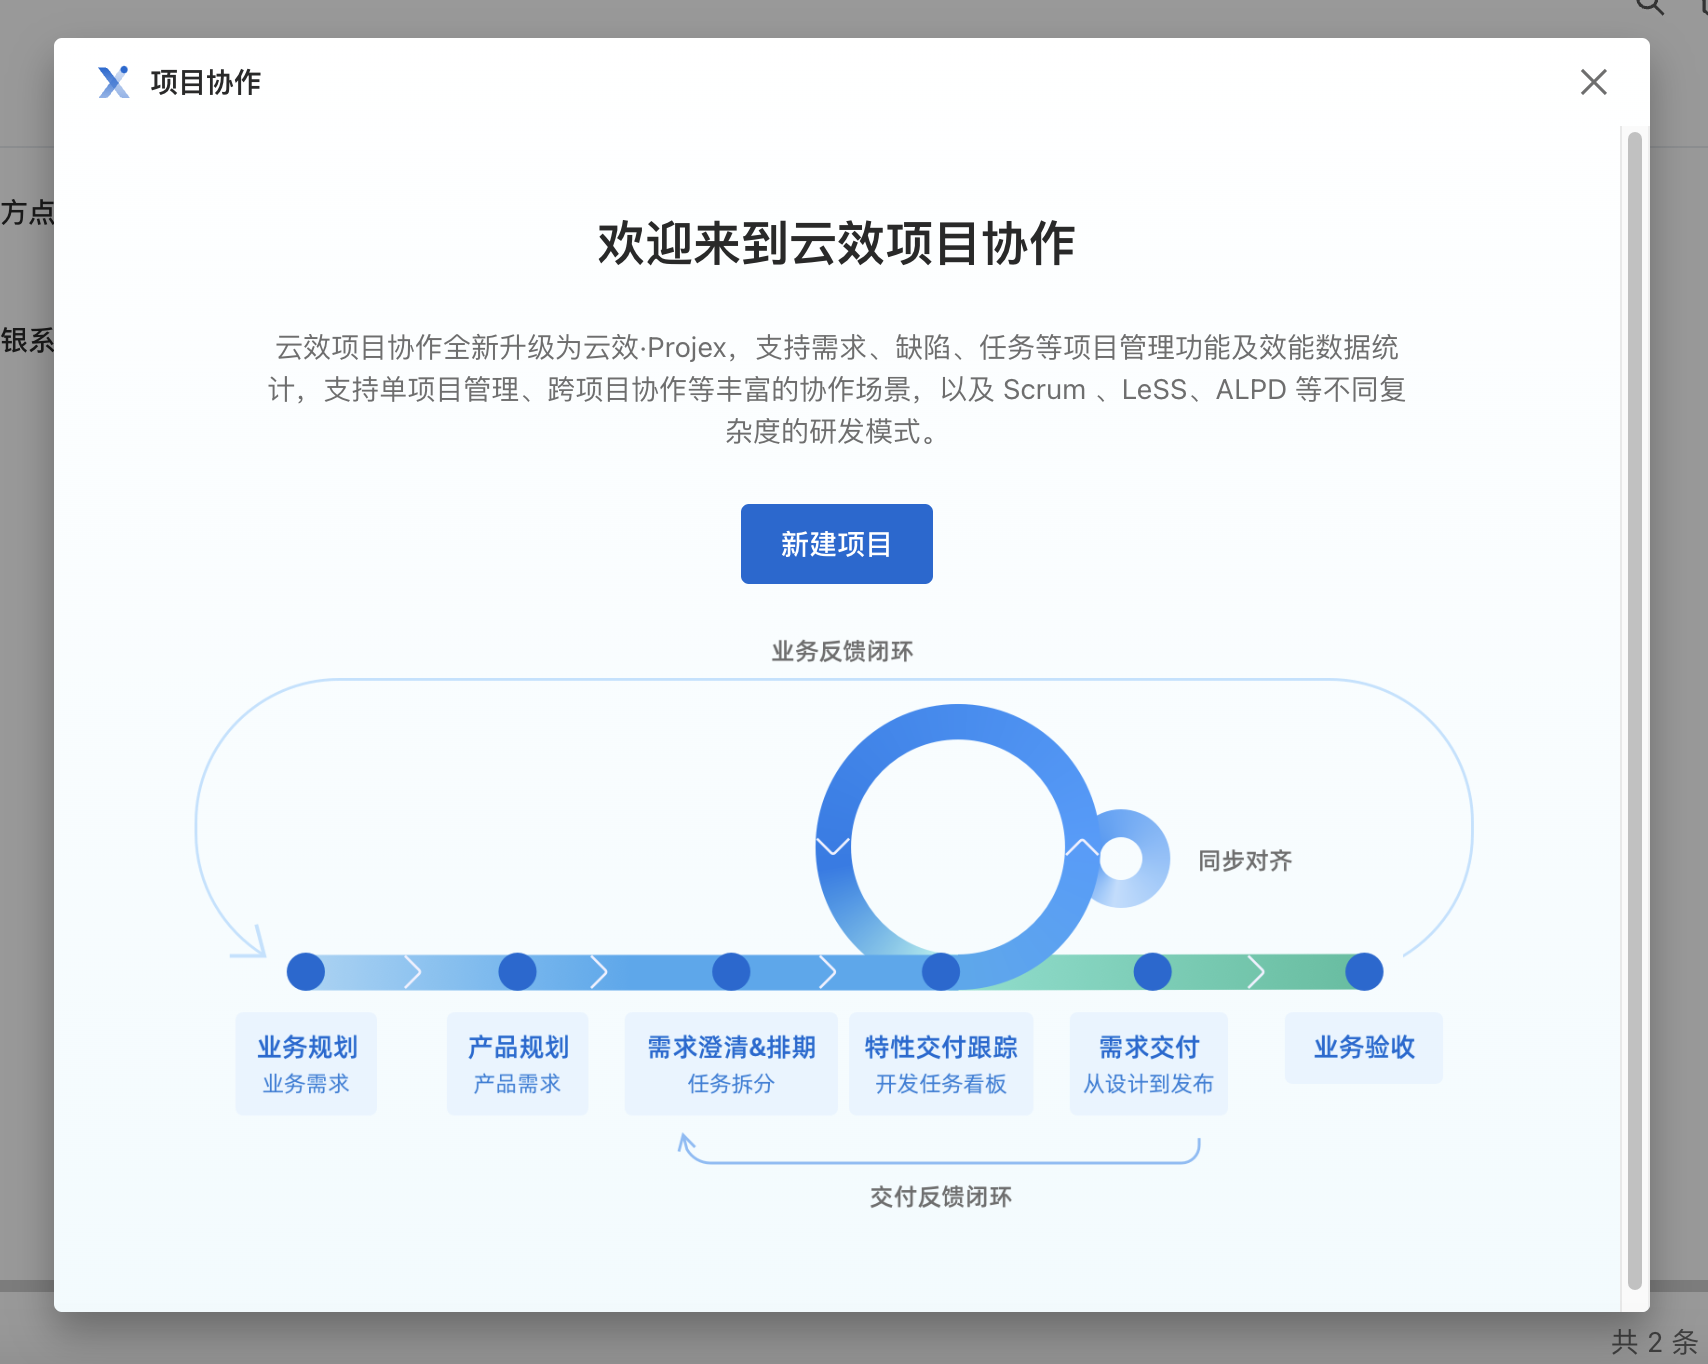Close the 项目协作 welcome dialog

(x=1593, y=82)
